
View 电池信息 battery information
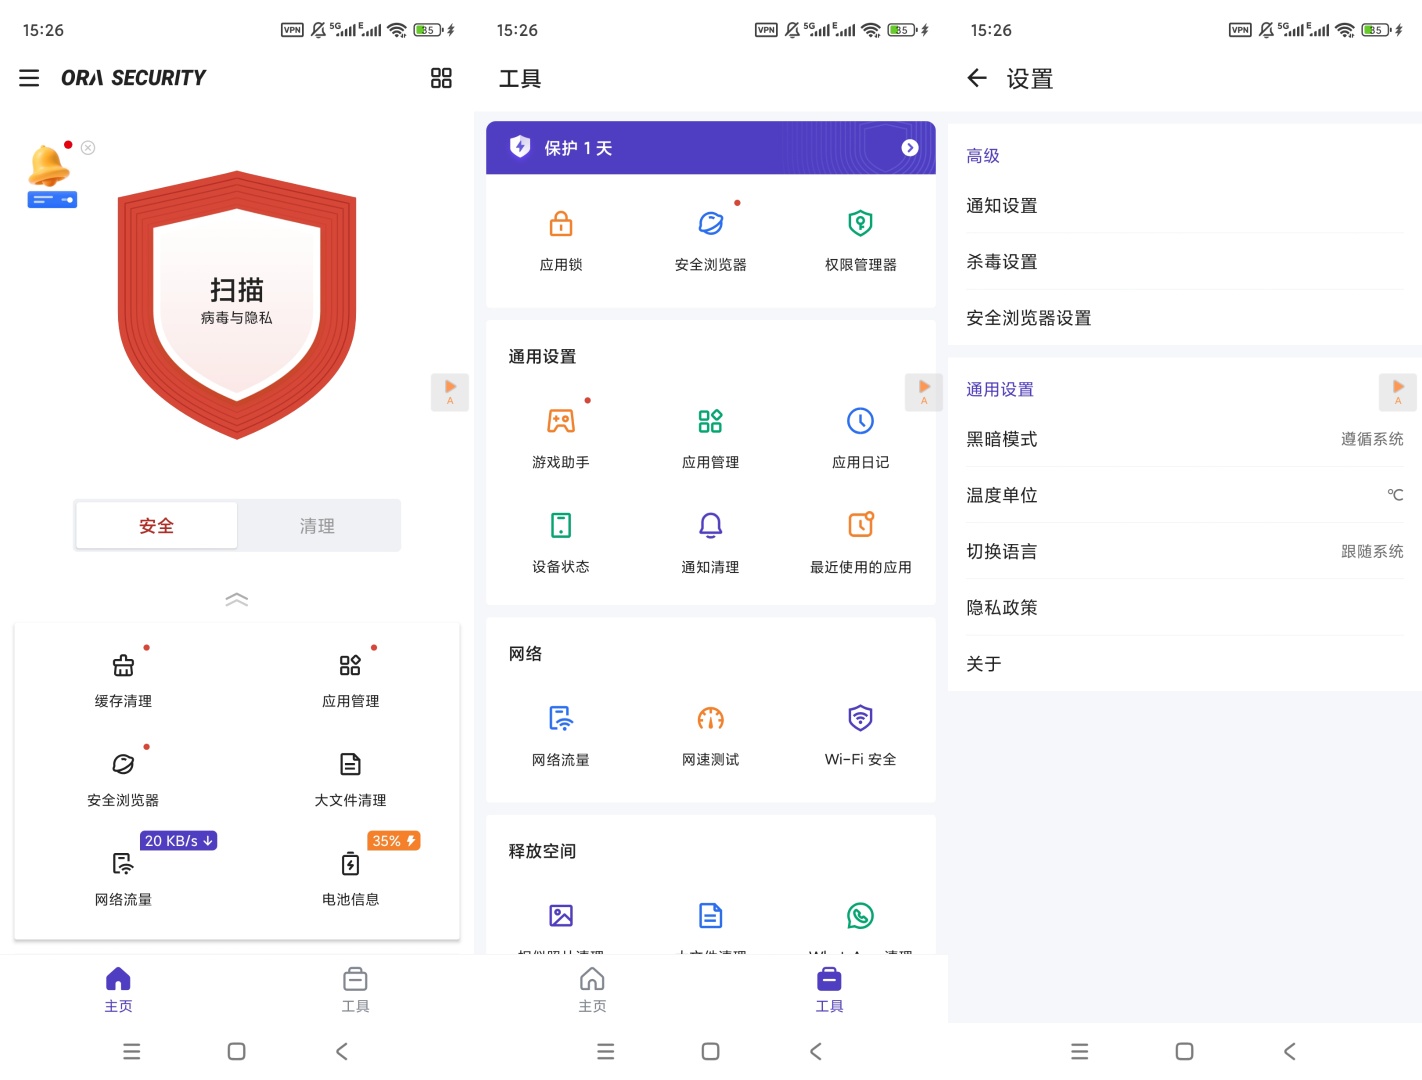click(x=350, y=876)
